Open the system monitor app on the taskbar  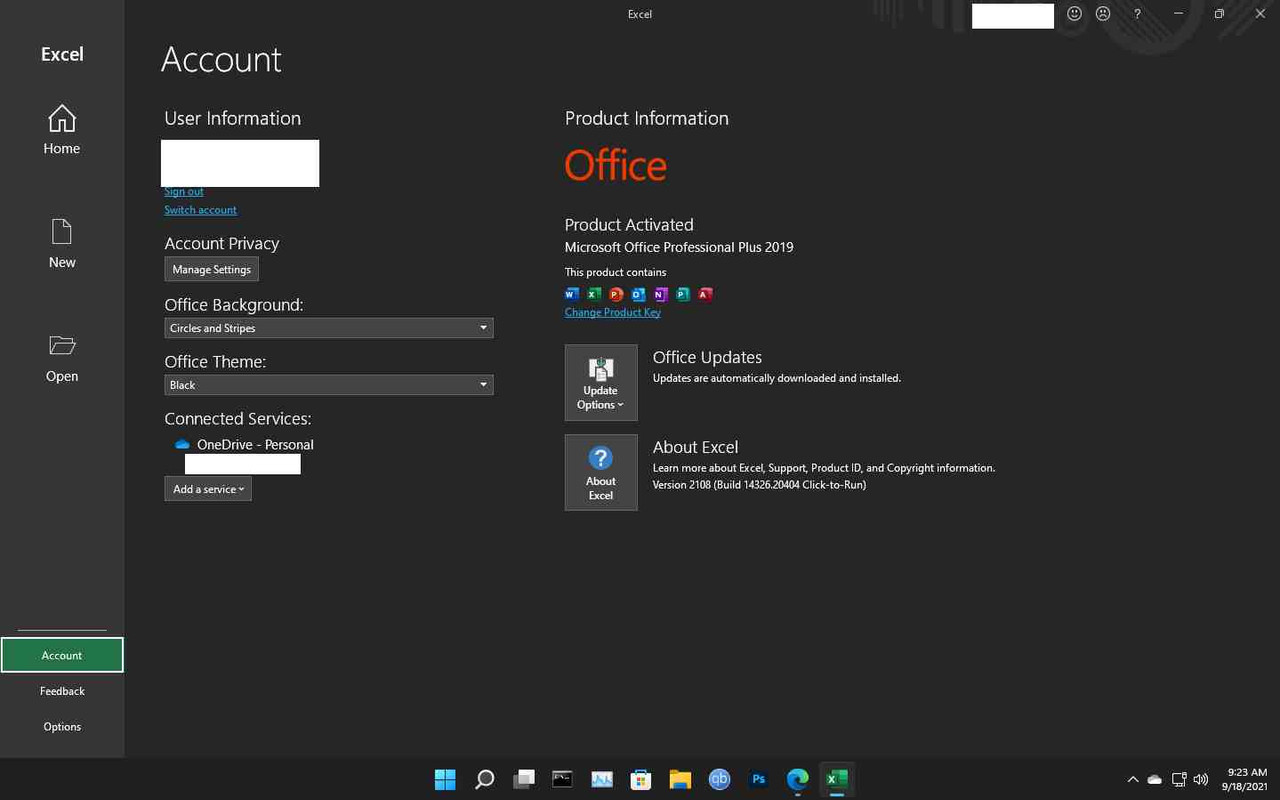click(602, 779)
